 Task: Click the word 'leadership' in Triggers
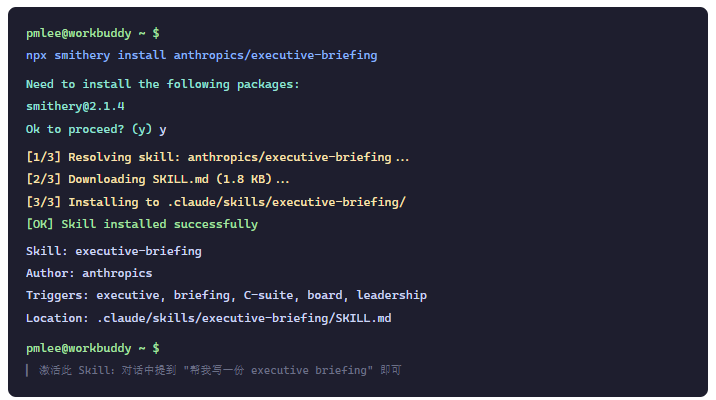392,295
